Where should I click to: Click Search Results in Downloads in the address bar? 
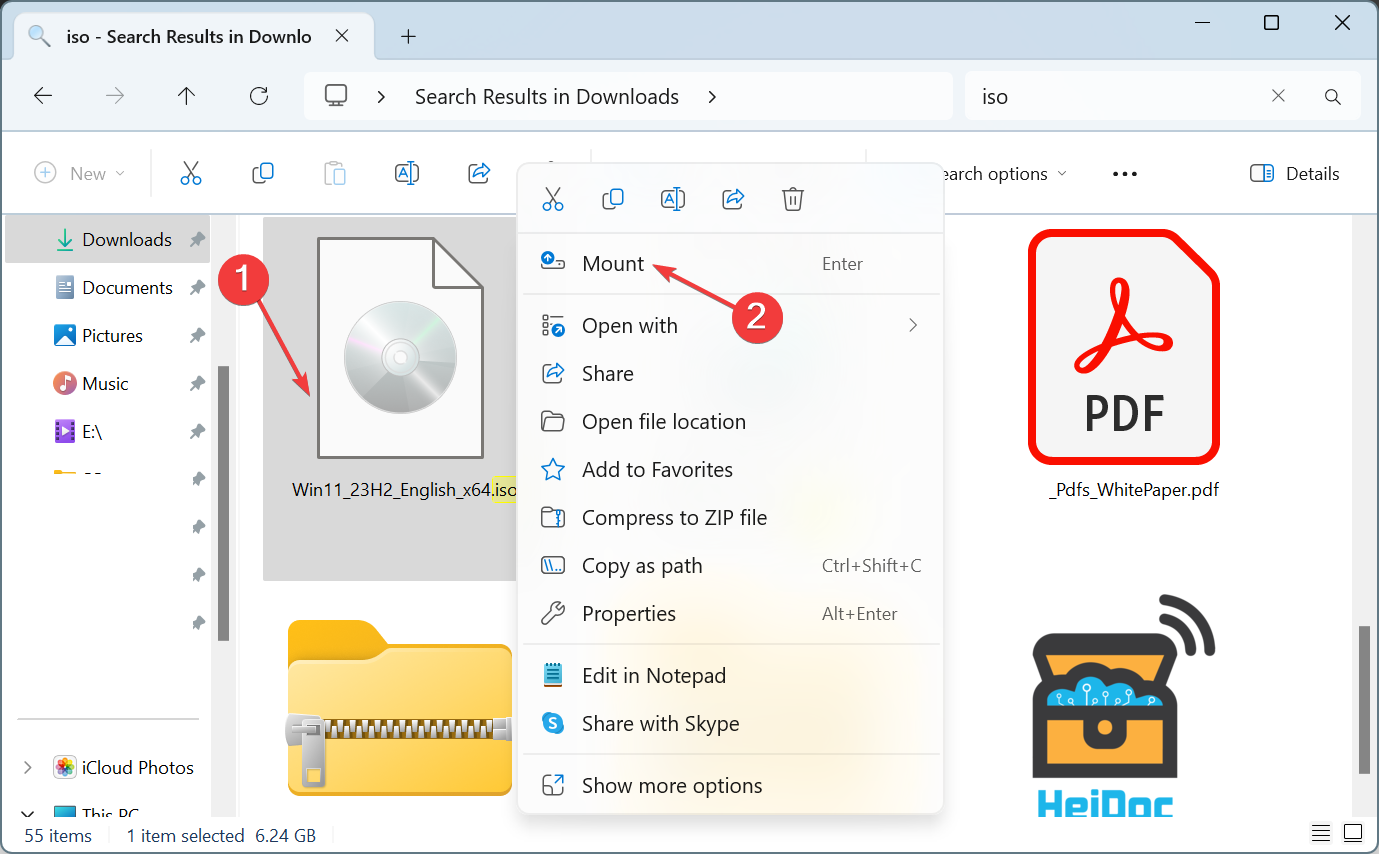click(547, 97)
